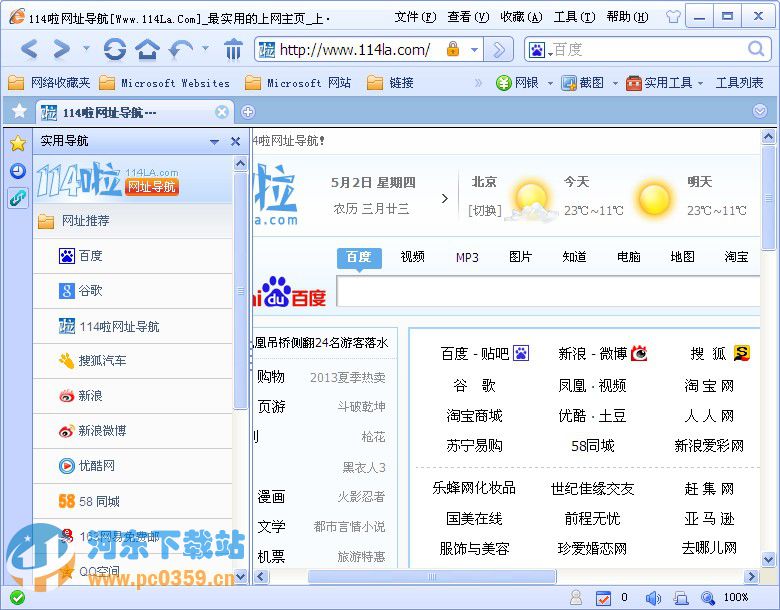Image resolution: width=780 pixels, height=610 pixels.
Task: Open a new tab with plus icon
Action: 248,112
